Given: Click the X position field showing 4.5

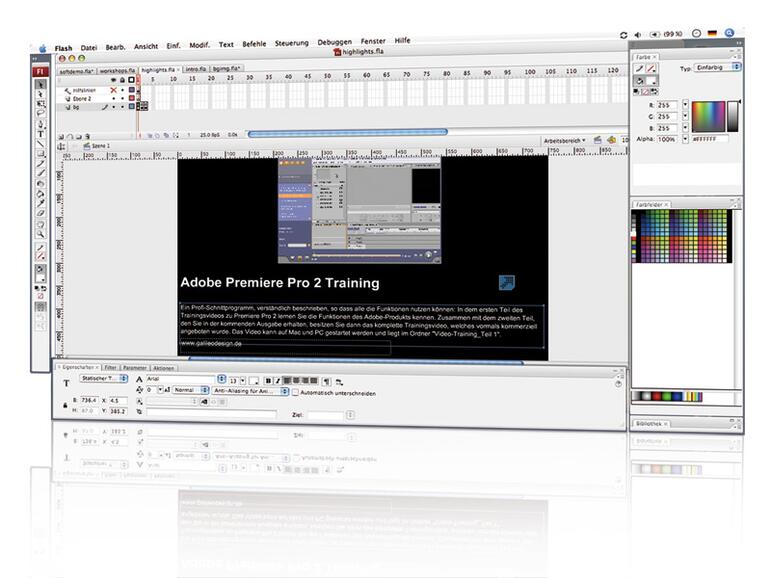Looking at the screenshot, I should coord(117,401).
